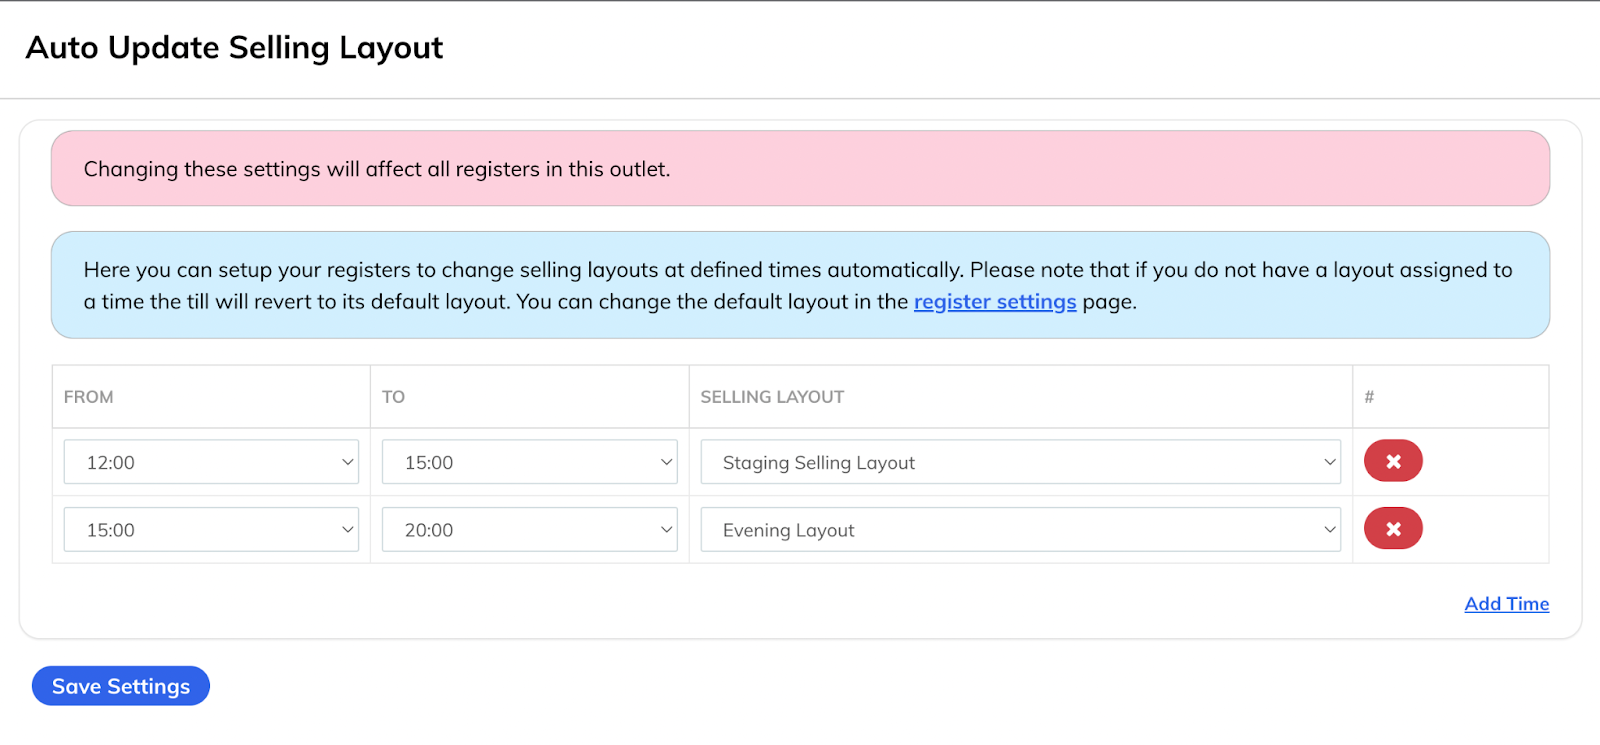Click the Auto Update Selling Layout heading
The height and width of the screenshot is (745, 1600).
pos(234,48)
